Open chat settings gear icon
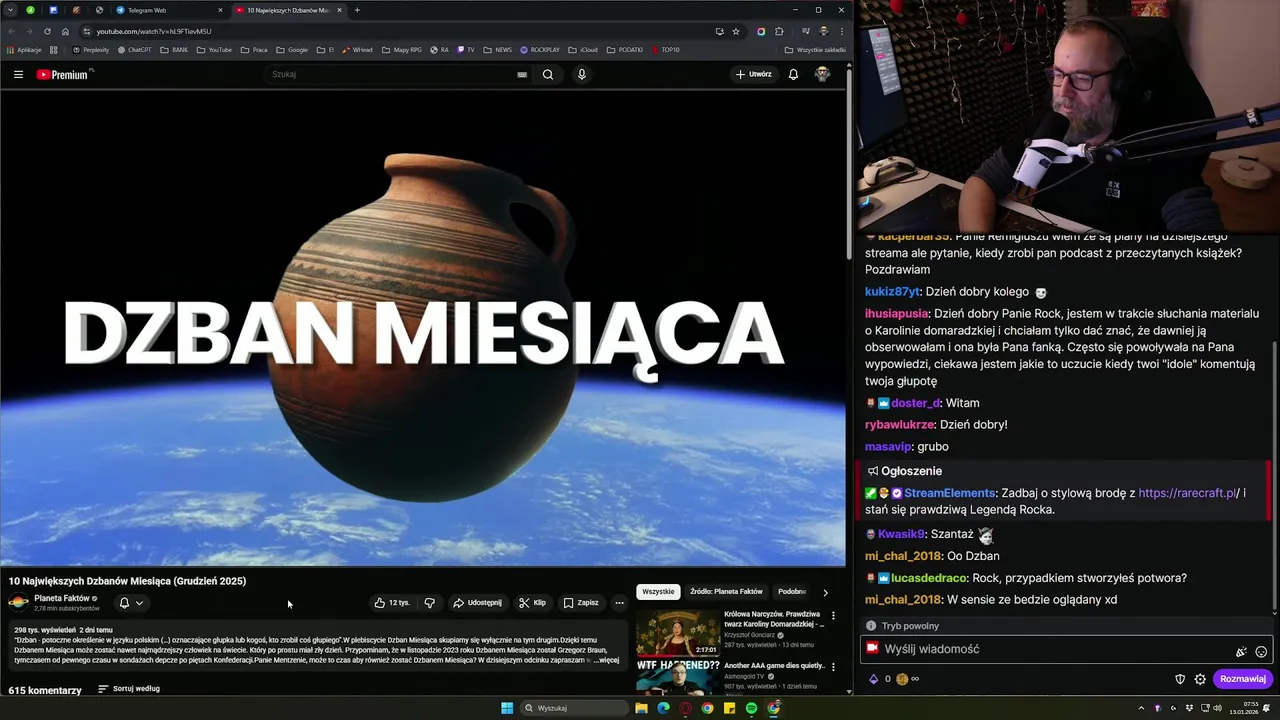 (x=1200, y=679)
